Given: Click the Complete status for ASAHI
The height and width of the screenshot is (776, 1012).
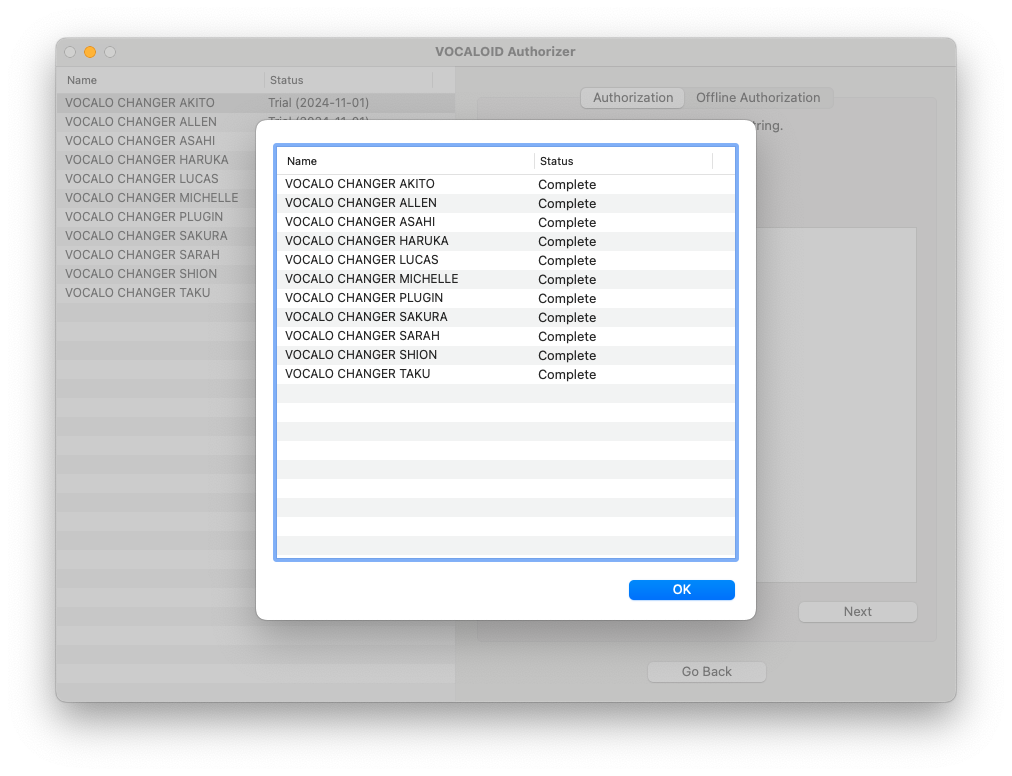Looking at the screenshot, I should click(x=567, y=223).
